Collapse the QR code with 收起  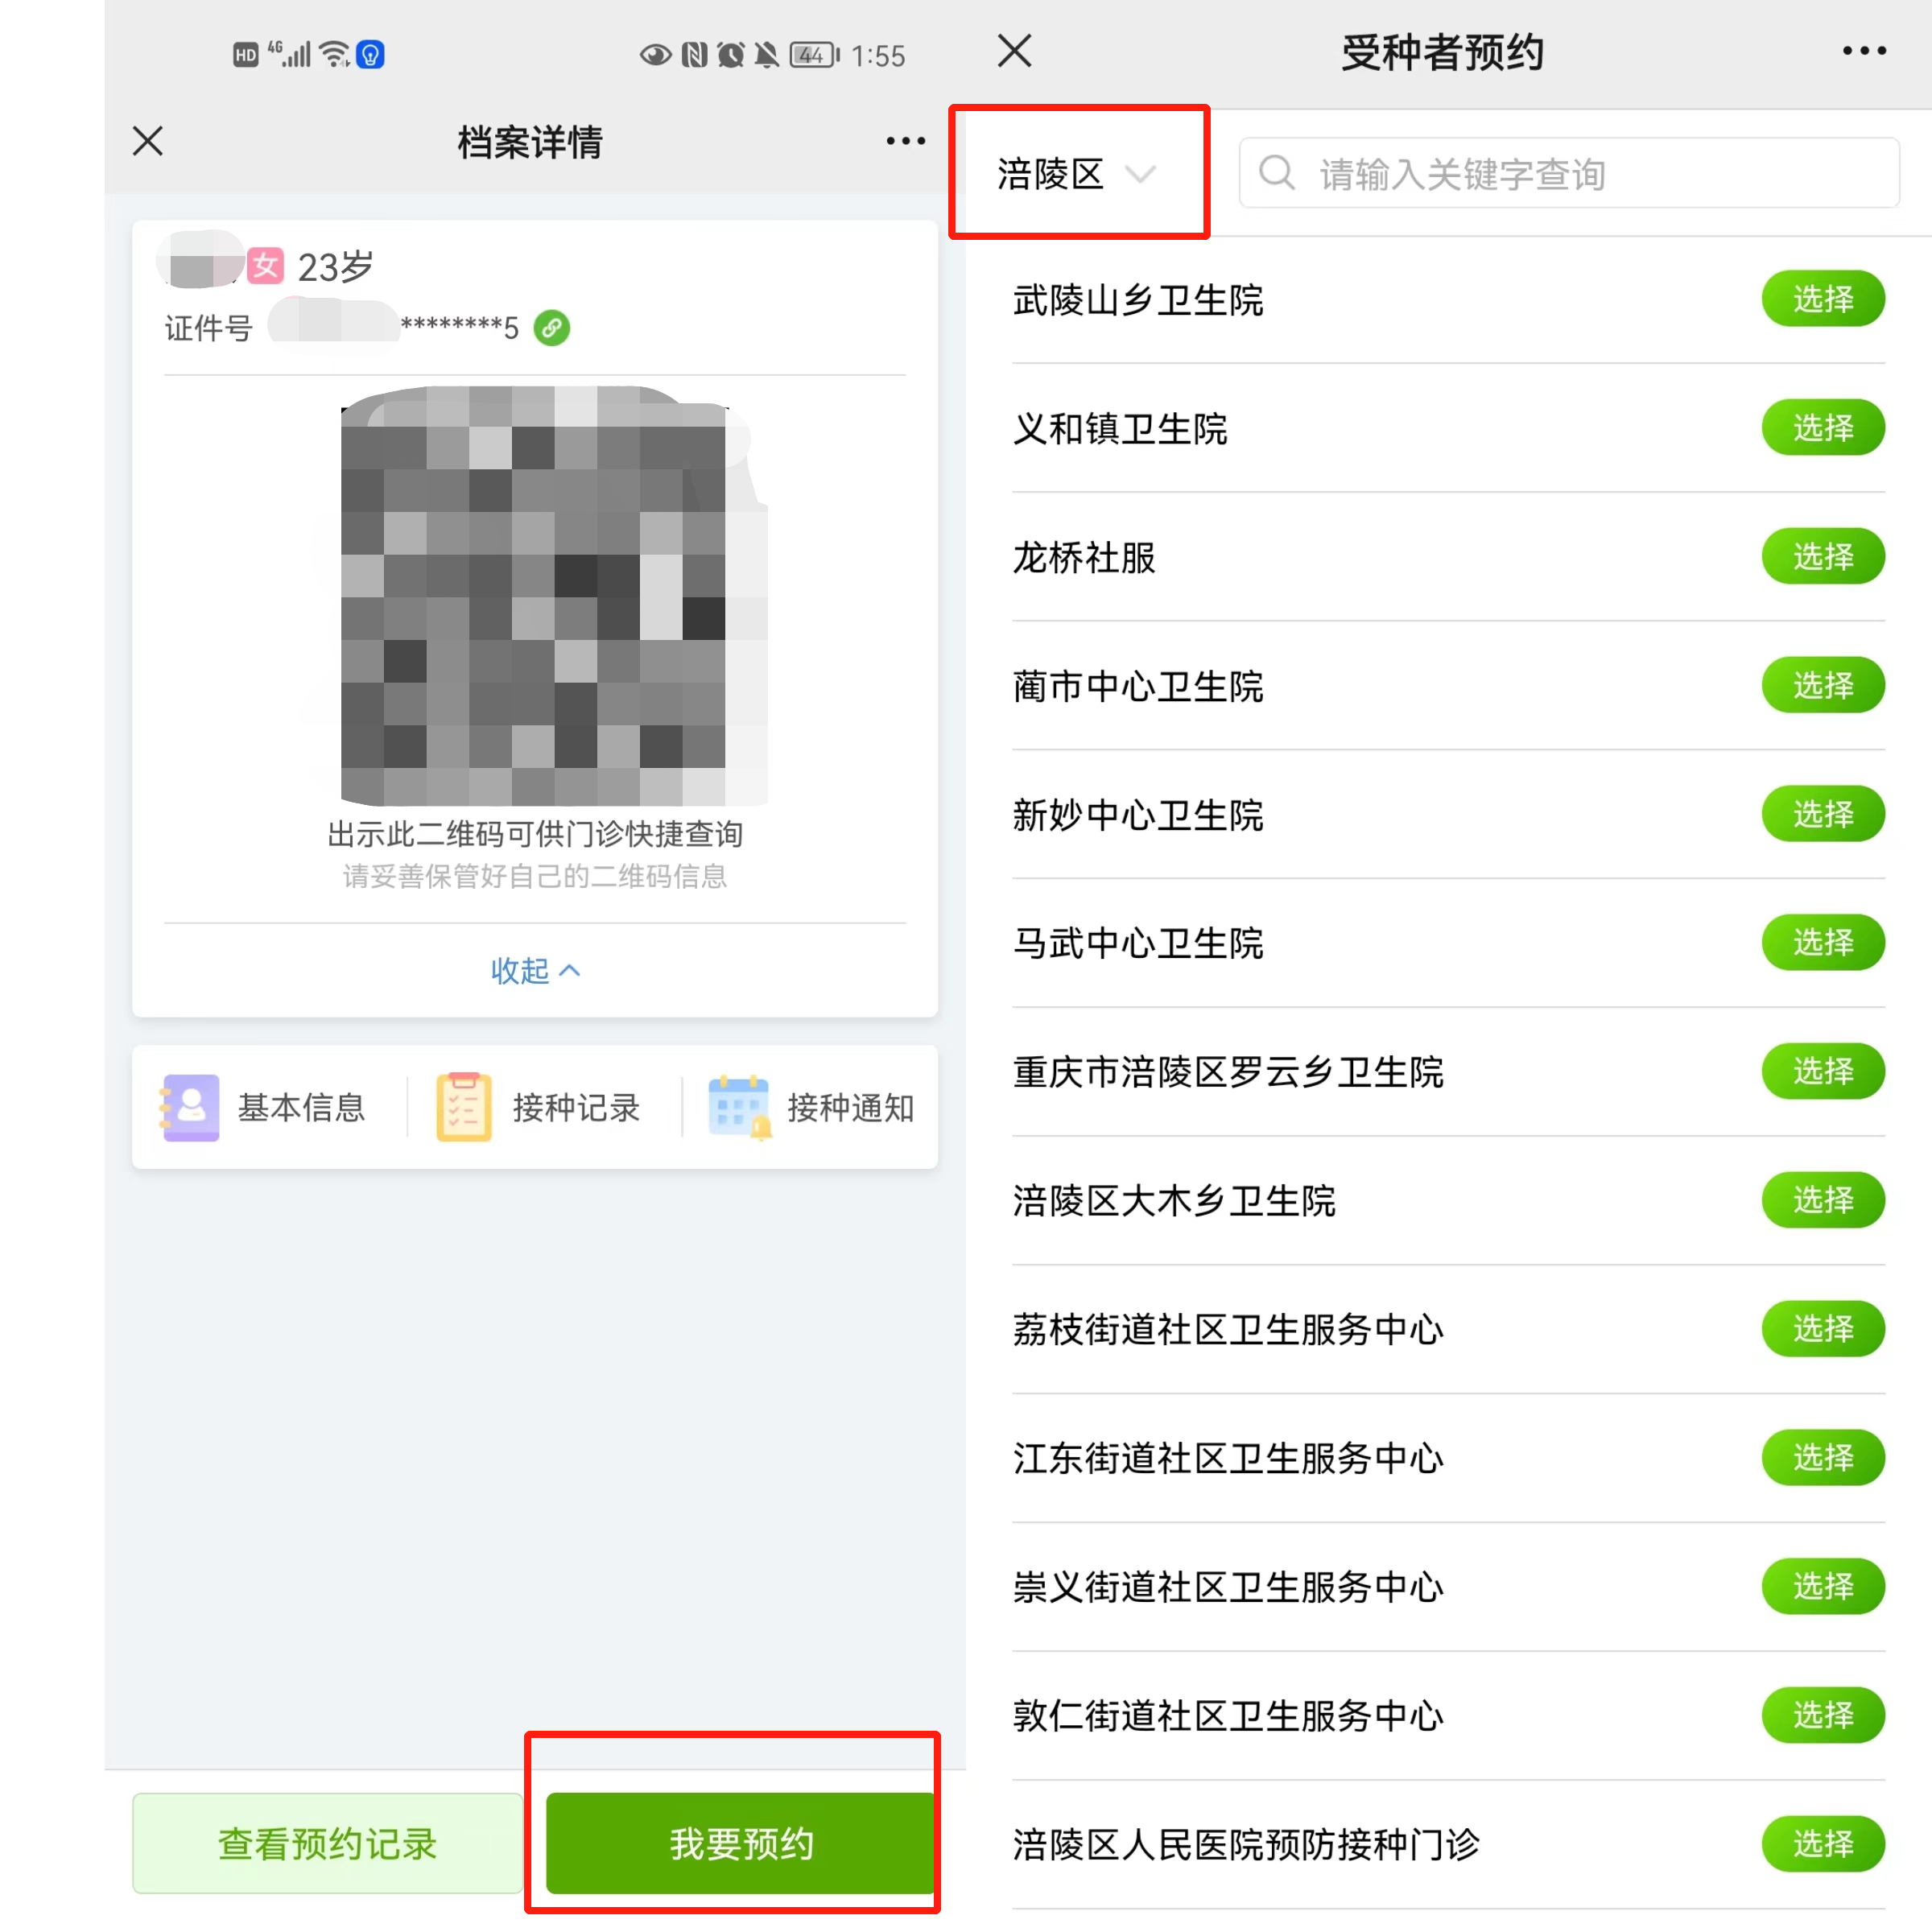tap(535, 970)
